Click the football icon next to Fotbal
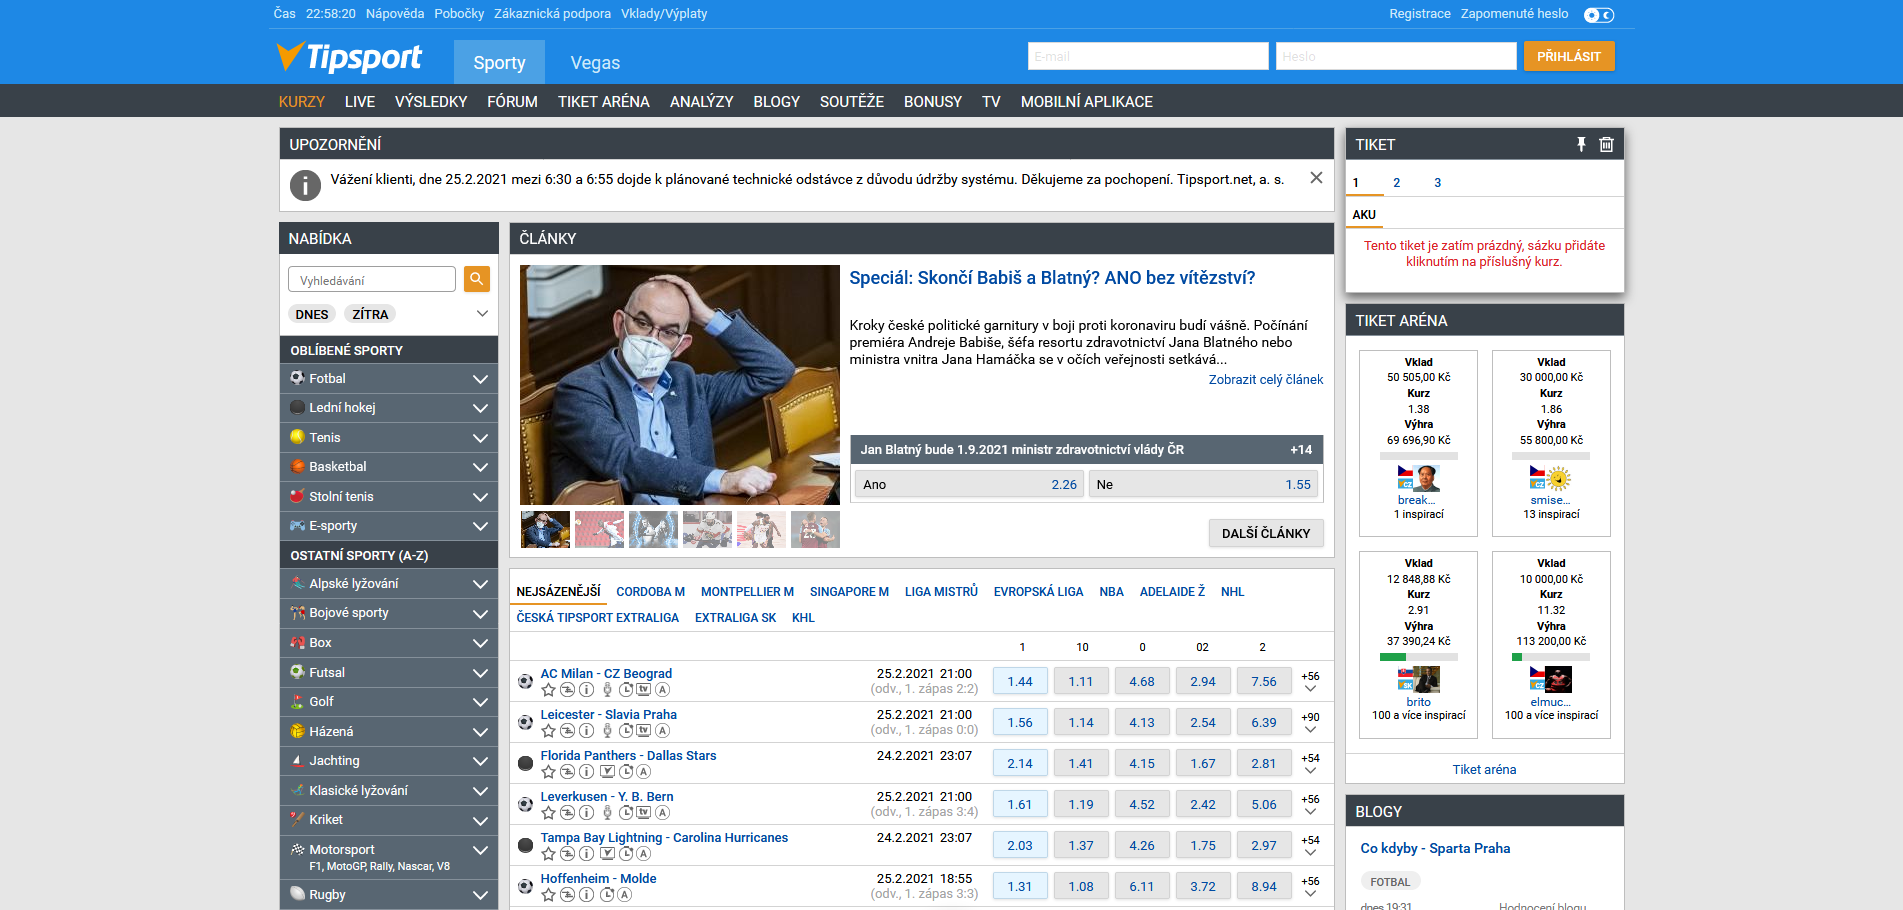Screen dimensions: 1903x910 click(x=297, y=378)
